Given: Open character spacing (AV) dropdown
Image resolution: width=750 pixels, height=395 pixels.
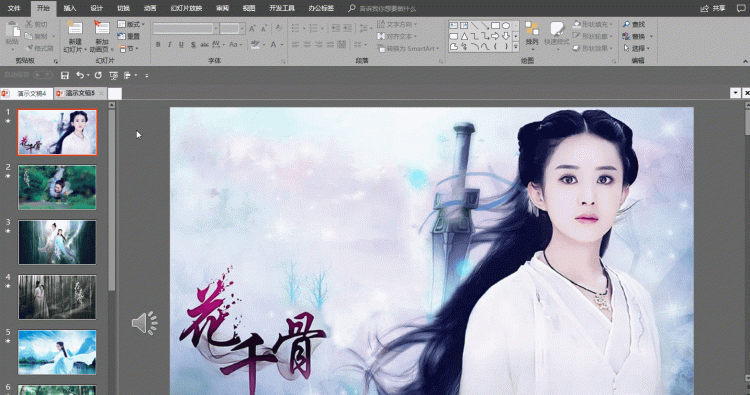Looking at the screenshot, I should pos(218,44).
